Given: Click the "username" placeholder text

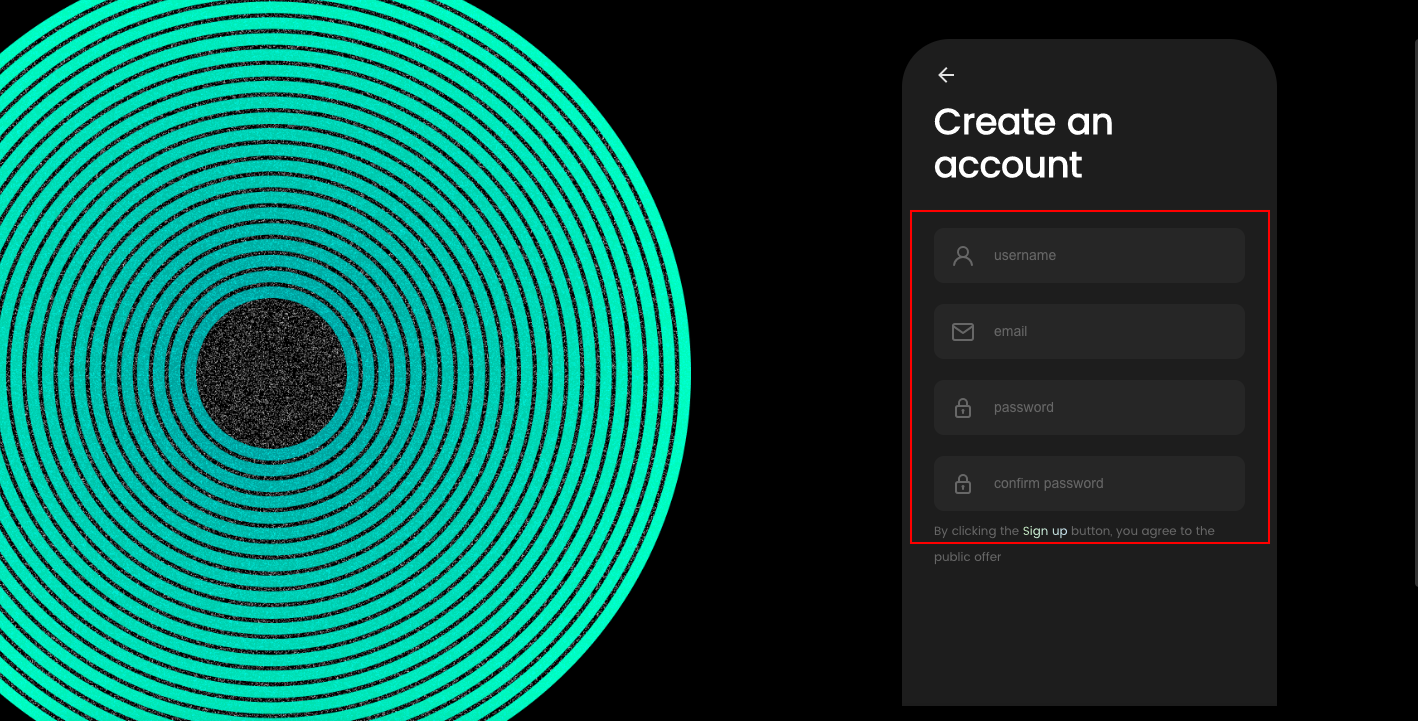Looking at the screenshot, I should [x=1024, y=256].
